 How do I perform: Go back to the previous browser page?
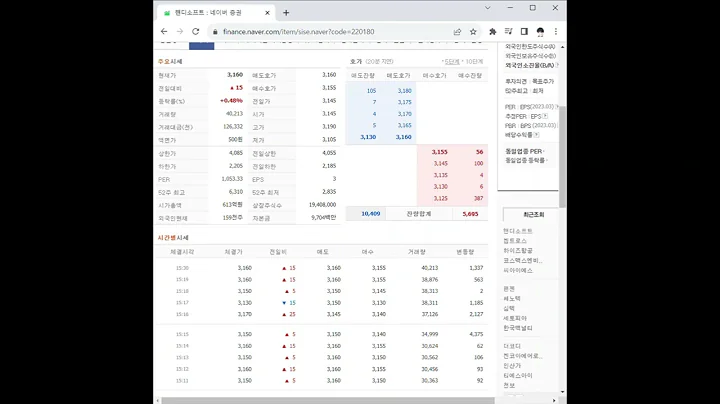164,32
